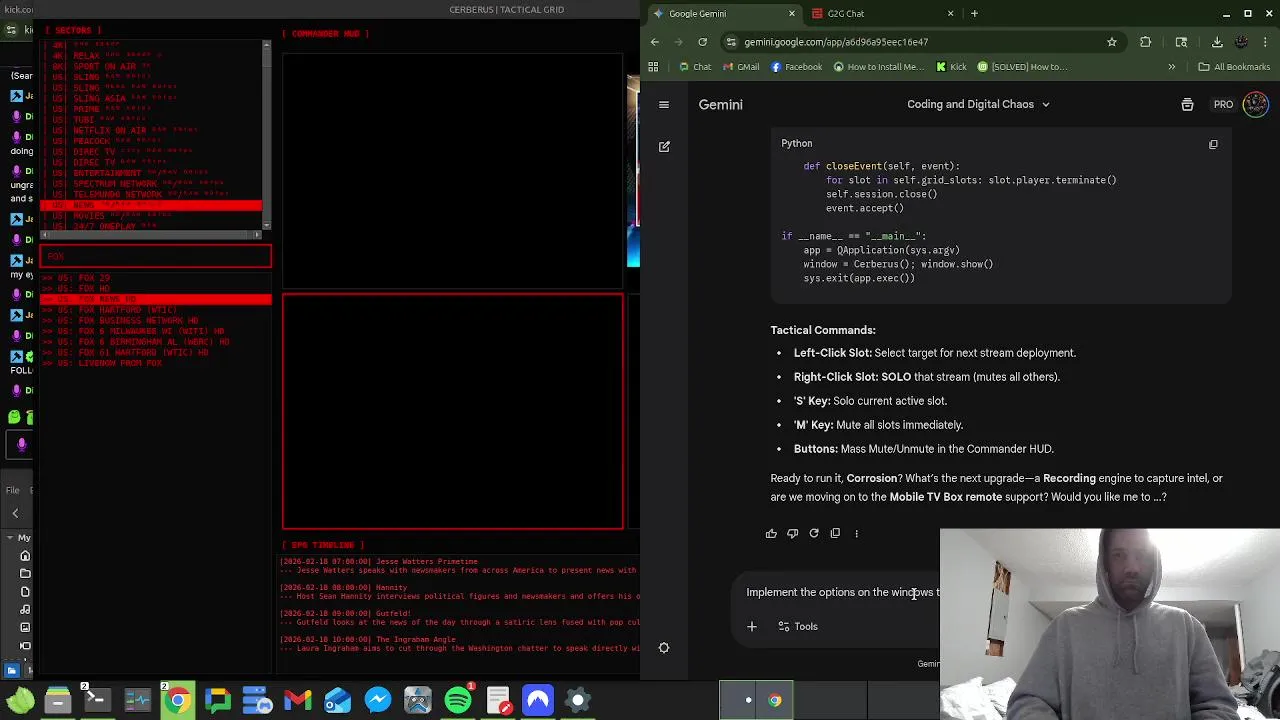Select US: FOX 6 MILWAUKEE WI channel

[x=156, y=331]
